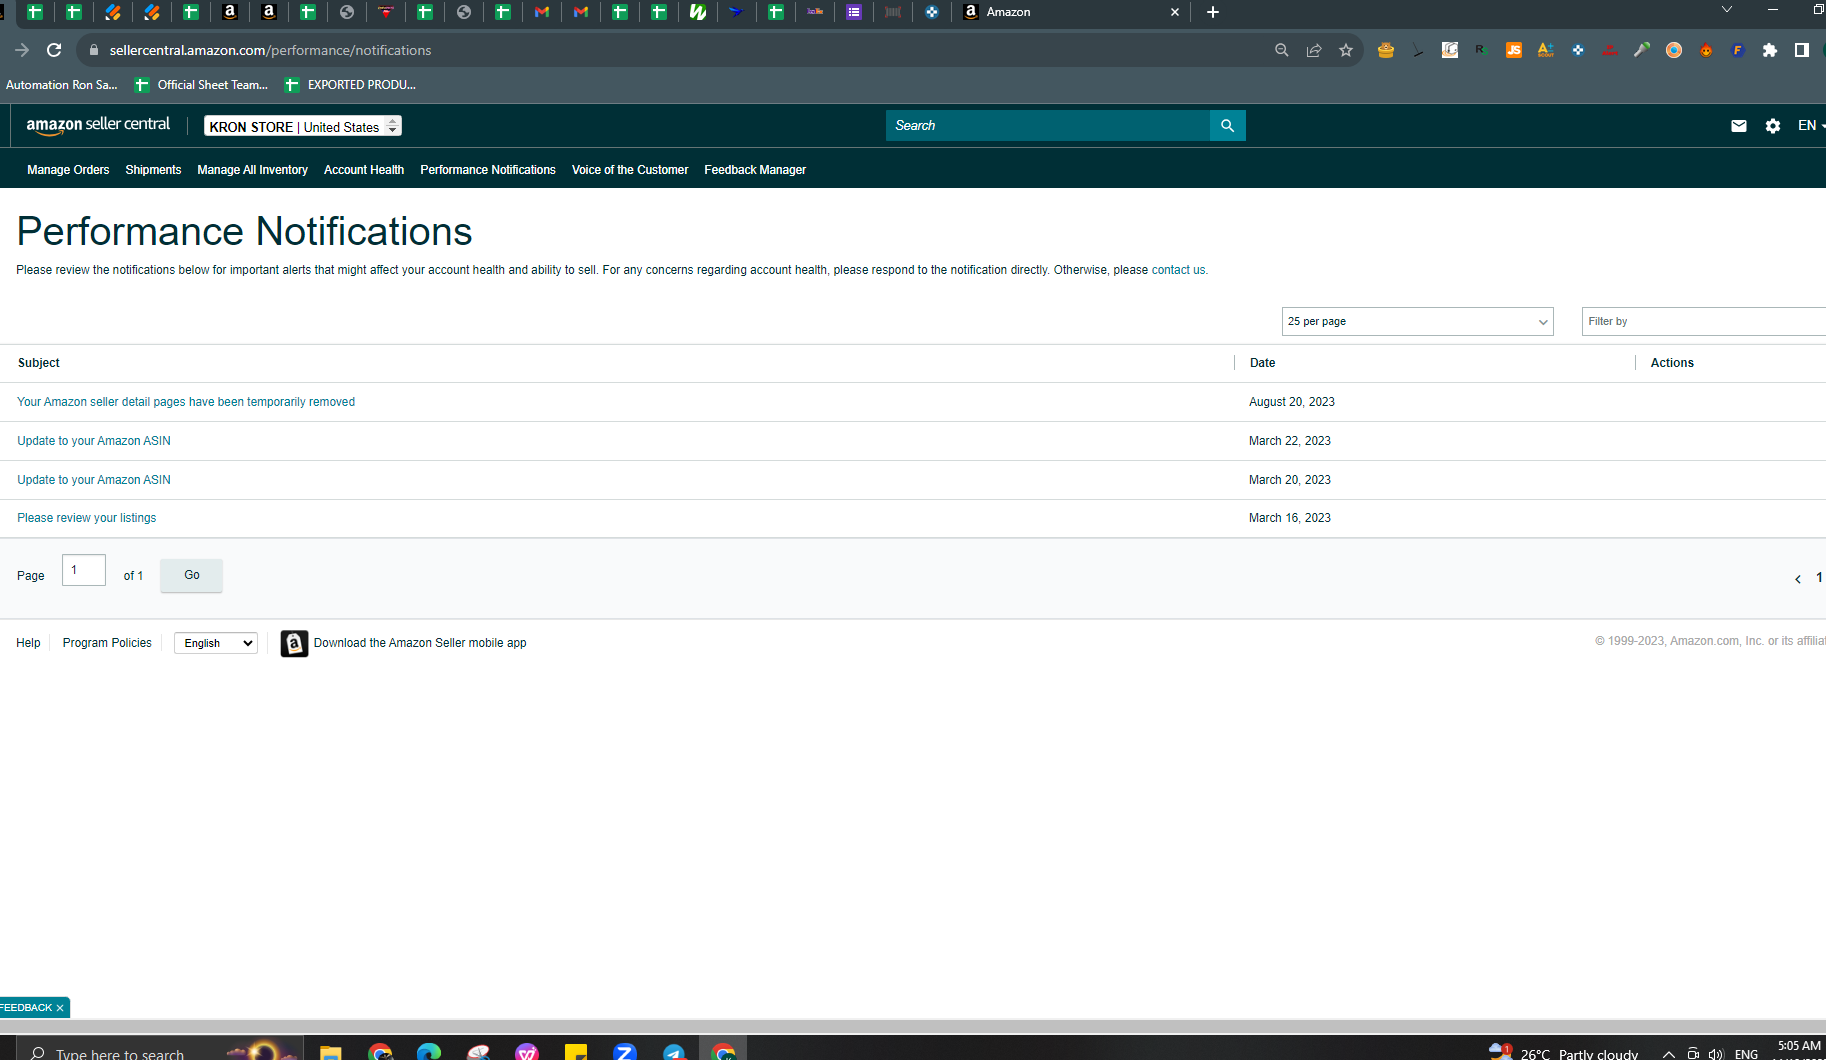Click the Subject column header
The width and height of the screenshot is (1826, 1060).
pyautogui.click(x=39, y=363)
